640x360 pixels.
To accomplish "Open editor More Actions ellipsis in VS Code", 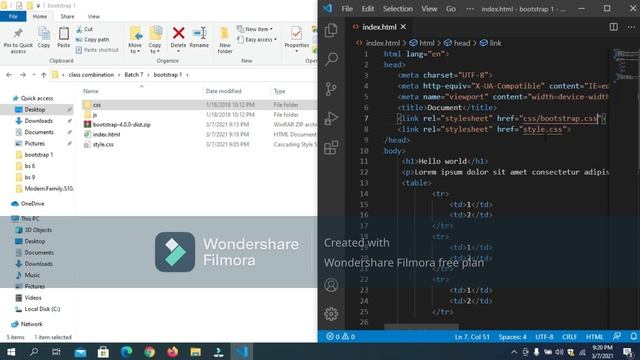I will pos(631,27).
